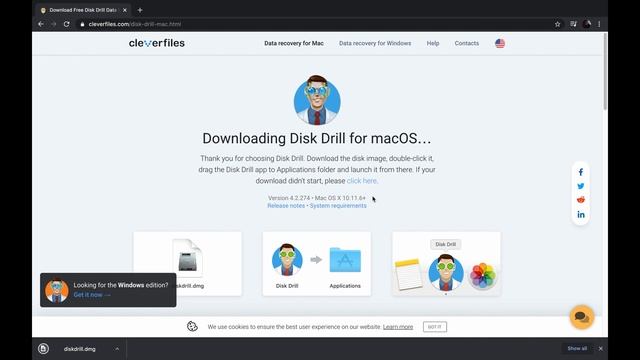Click the 'Version 4.2.274' text
640x360 pixels.
tap(289, 198)
